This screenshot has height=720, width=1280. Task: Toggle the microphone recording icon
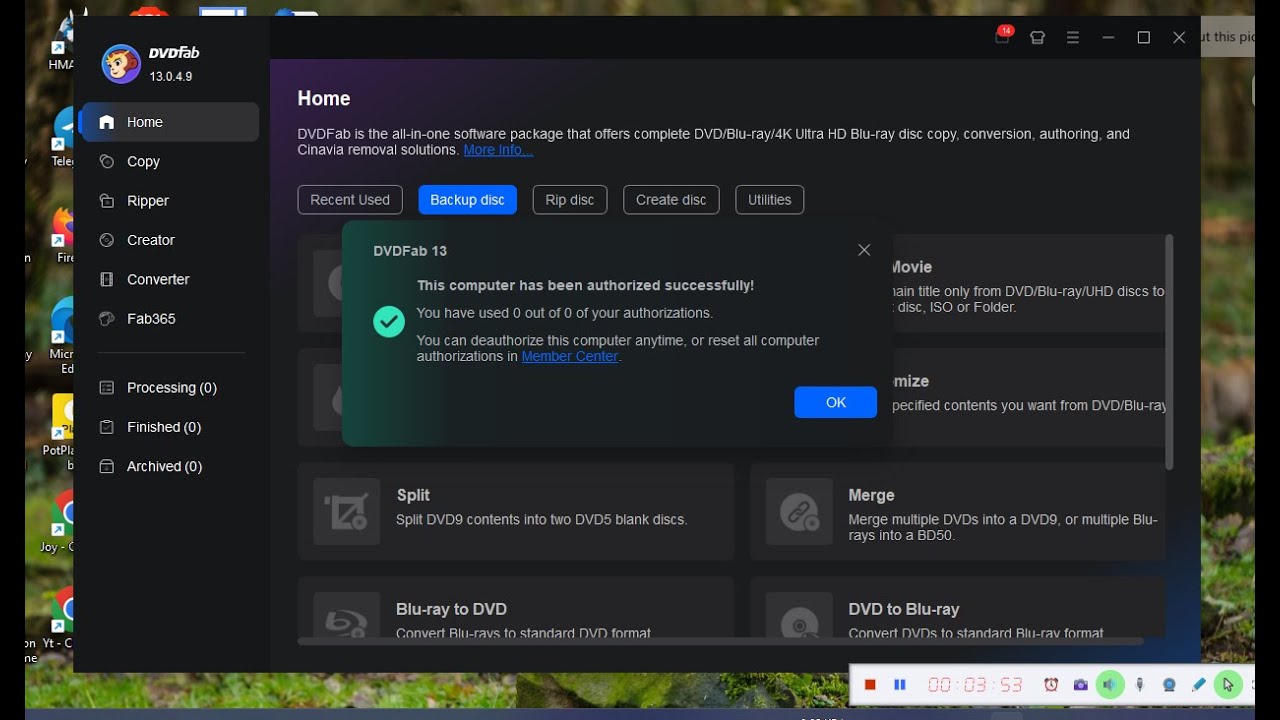tap(1139, 685)
